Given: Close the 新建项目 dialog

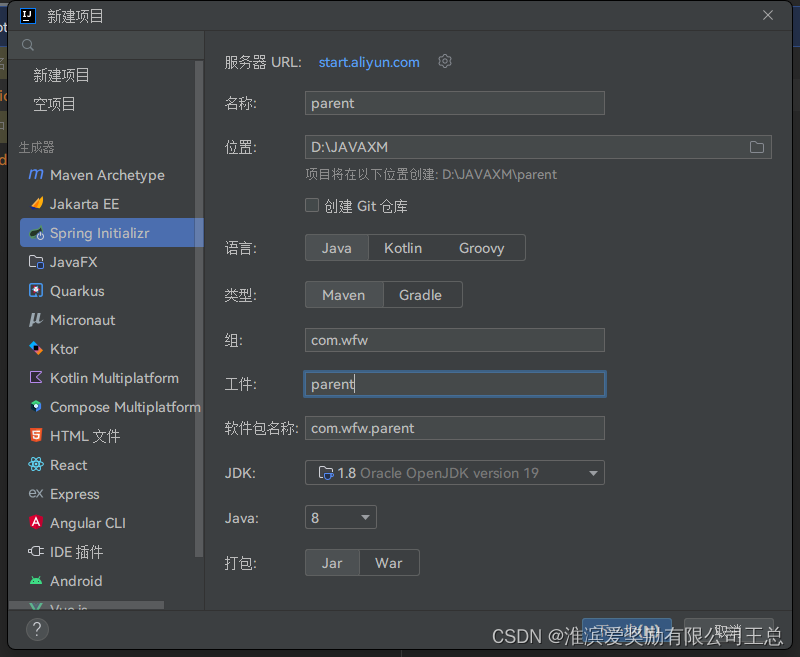Looking at the screenshot, I should pyautogui.click(x=768, y=15).
